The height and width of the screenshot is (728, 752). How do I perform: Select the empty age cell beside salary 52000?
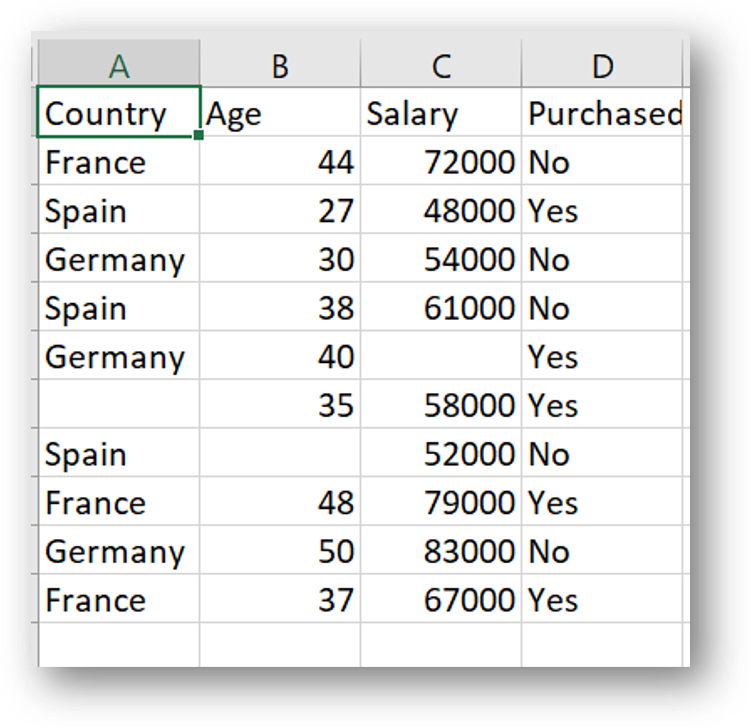coord(280,453)
